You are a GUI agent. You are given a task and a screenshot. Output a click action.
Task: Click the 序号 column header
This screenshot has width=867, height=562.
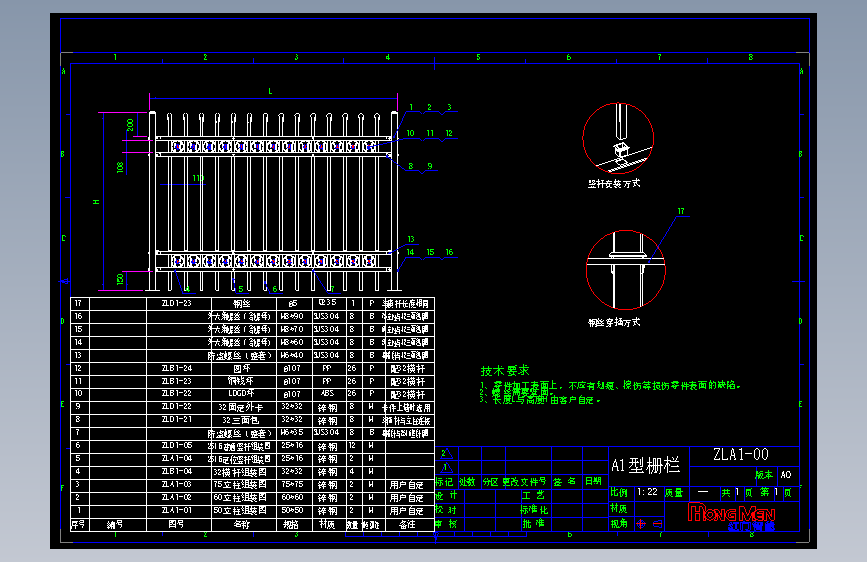click(x=78, y=524)
